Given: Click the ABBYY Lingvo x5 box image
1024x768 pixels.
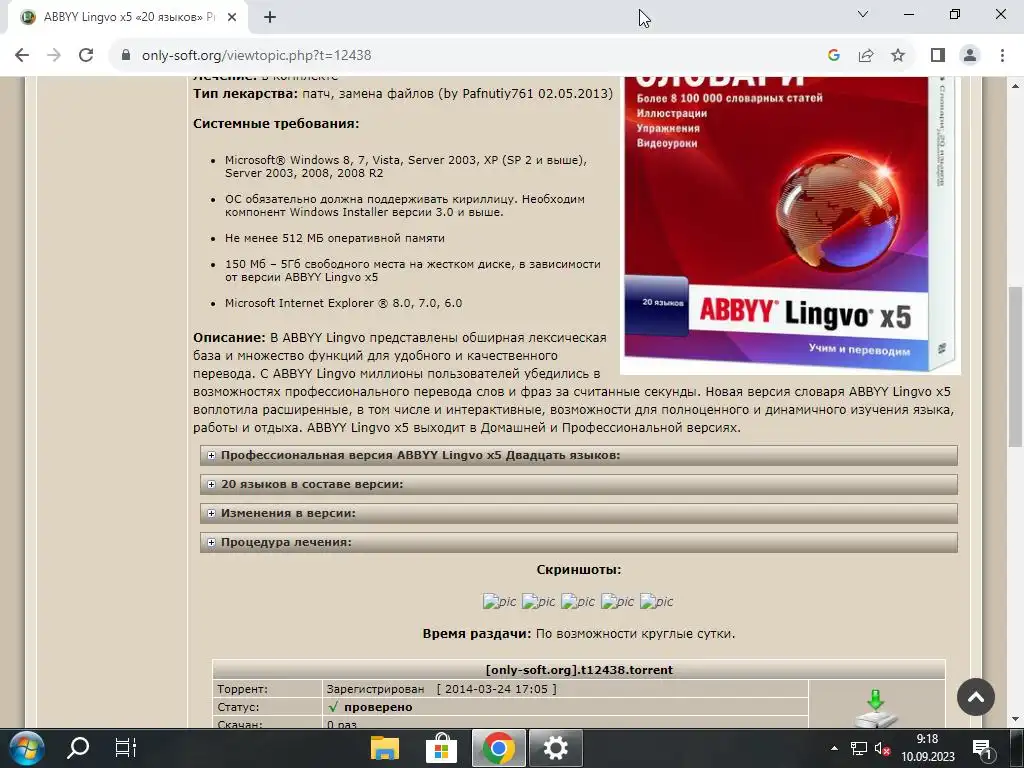Looking at the screenshot, I should (790, 225).
